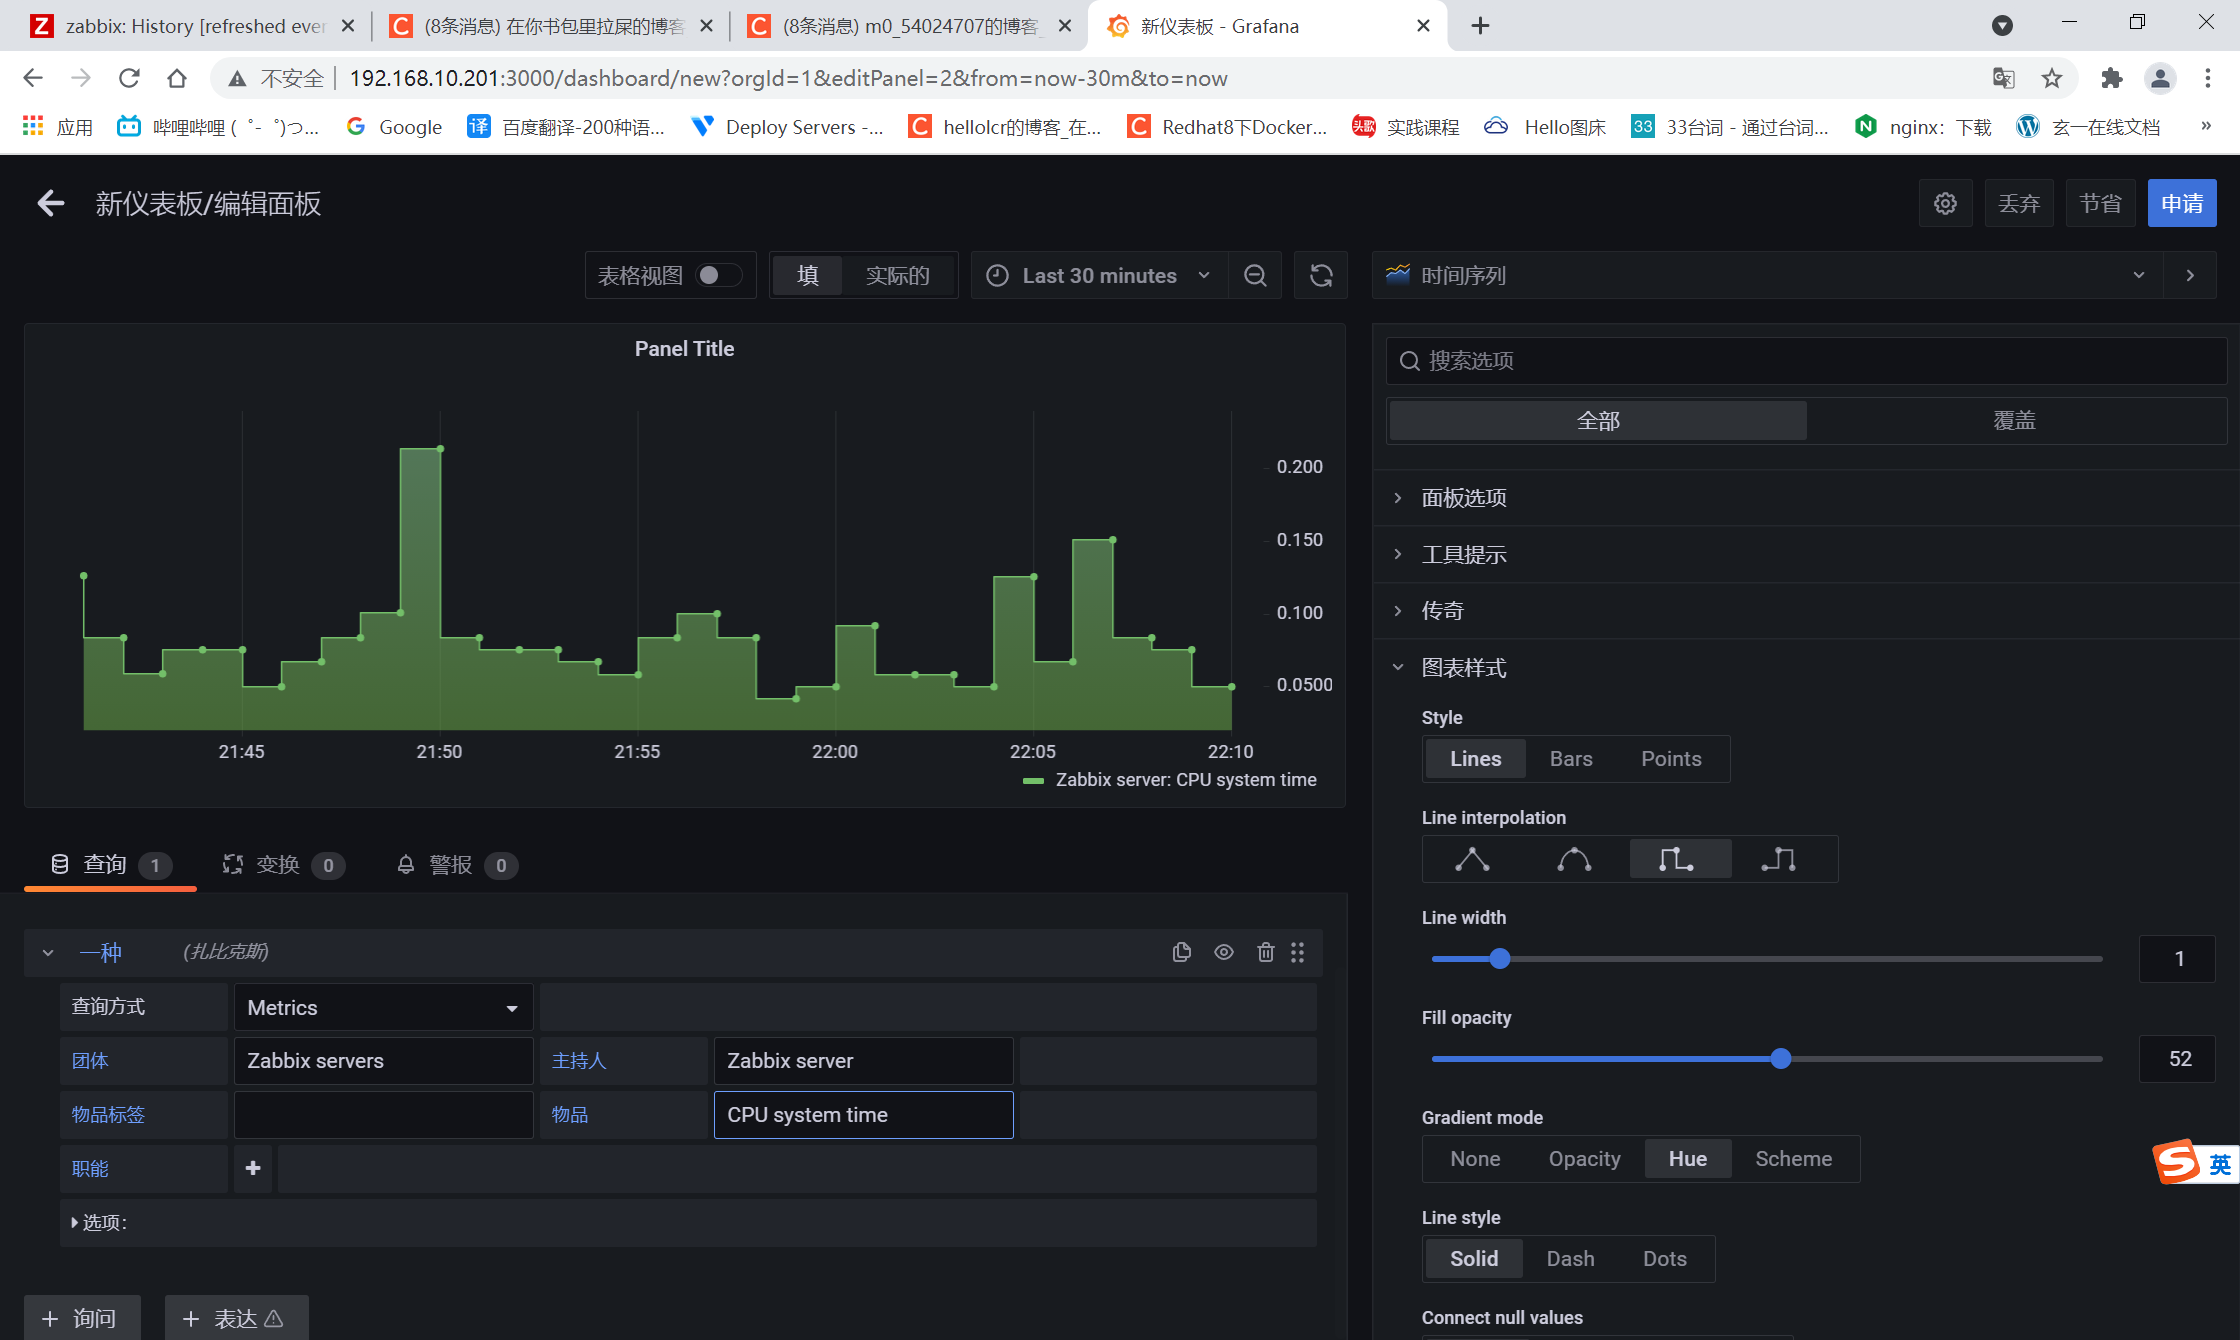The height and width of the screenshot is (1340, 2240).
Task: Open the Last 30 minutes time picker
Action: click(x=1098, y=276)
